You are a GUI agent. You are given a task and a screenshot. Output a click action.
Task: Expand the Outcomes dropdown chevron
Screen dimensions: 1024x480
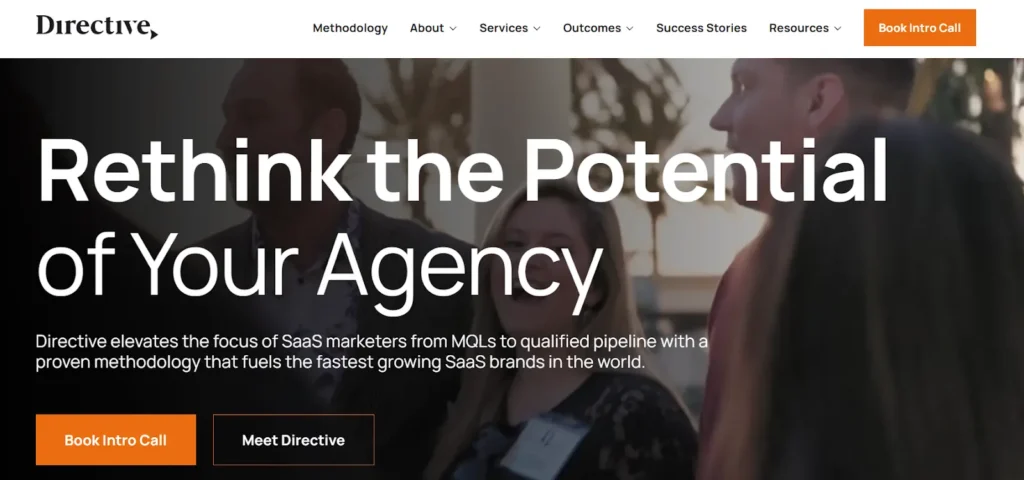tap(630, 29)
